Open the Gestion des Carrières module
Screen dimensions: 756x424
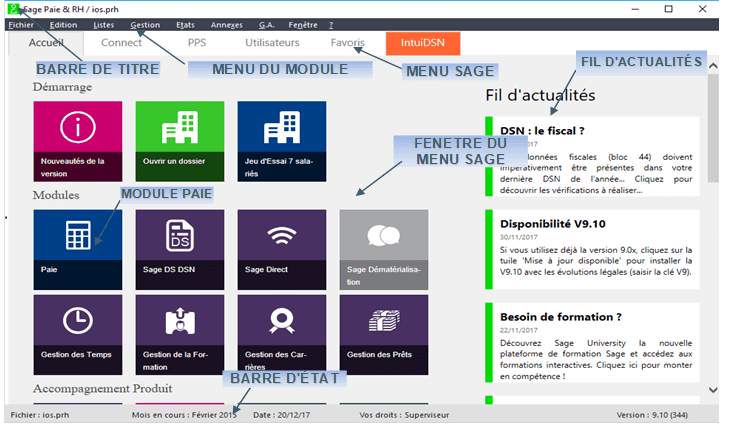coord(282,335)
